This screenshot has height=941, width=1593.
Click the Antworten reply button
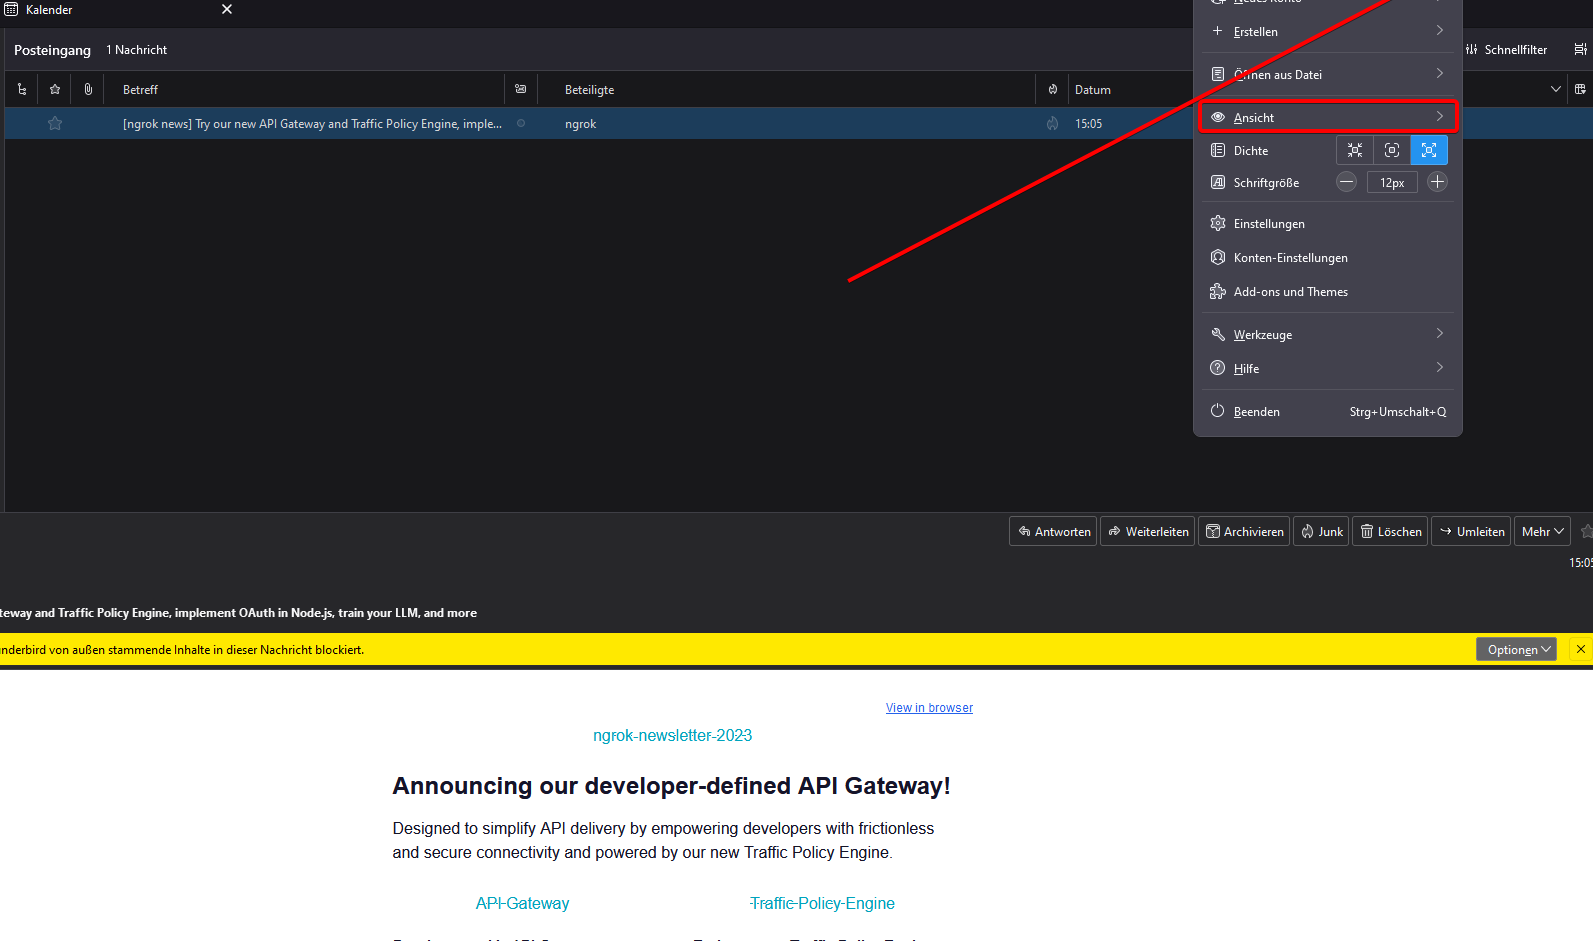(1053, 532)
